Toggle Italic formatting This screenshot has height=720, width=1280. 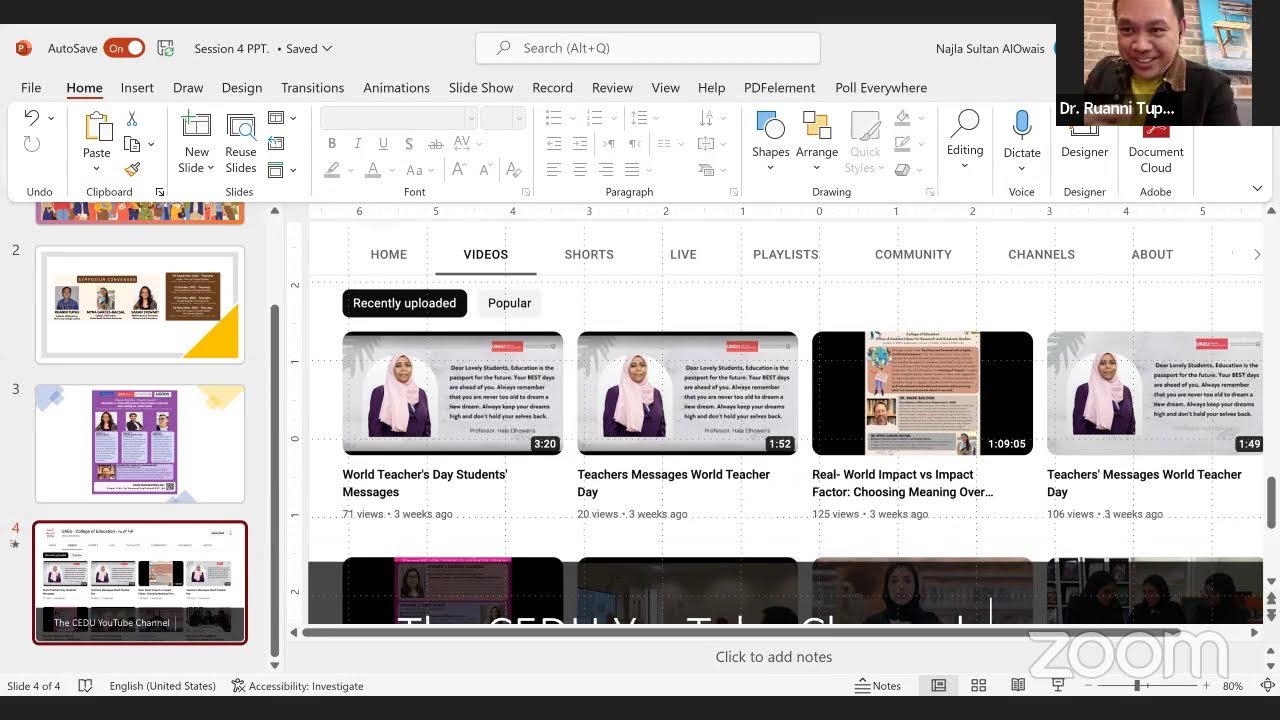357,144
